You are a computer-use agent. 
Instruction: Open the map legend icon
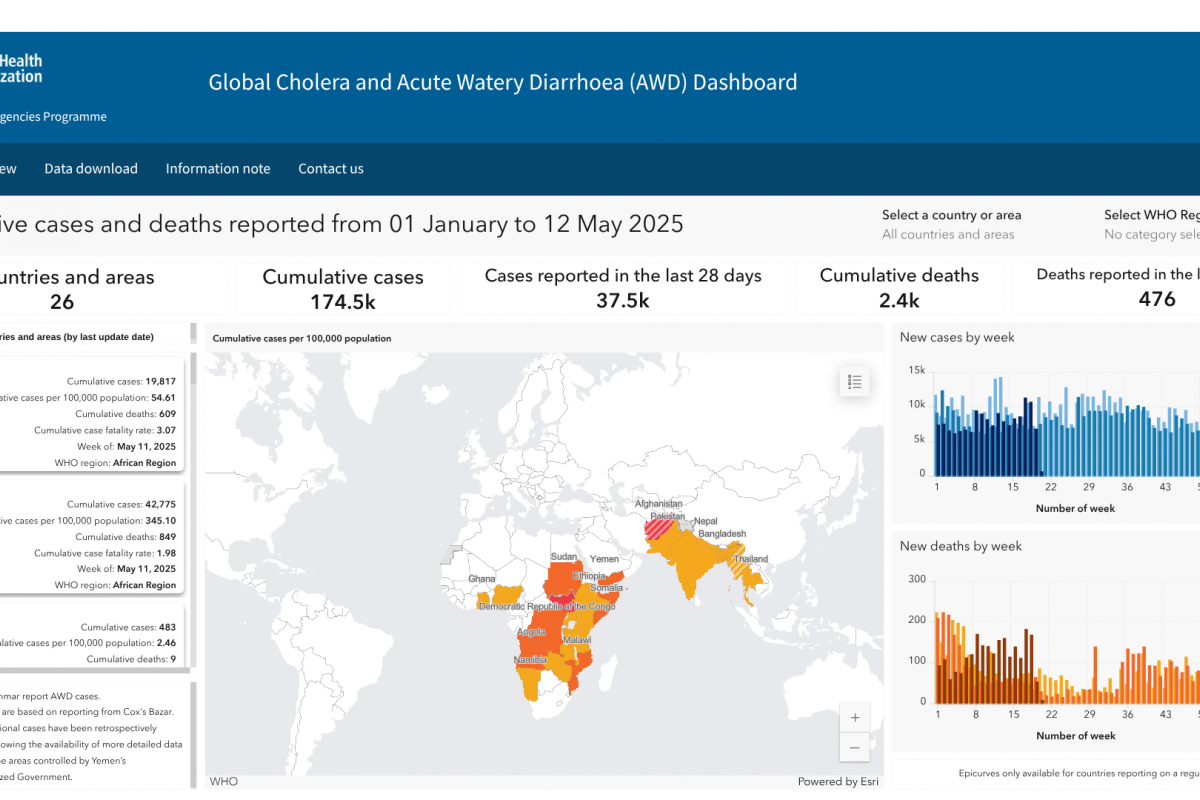pos(854,381)
